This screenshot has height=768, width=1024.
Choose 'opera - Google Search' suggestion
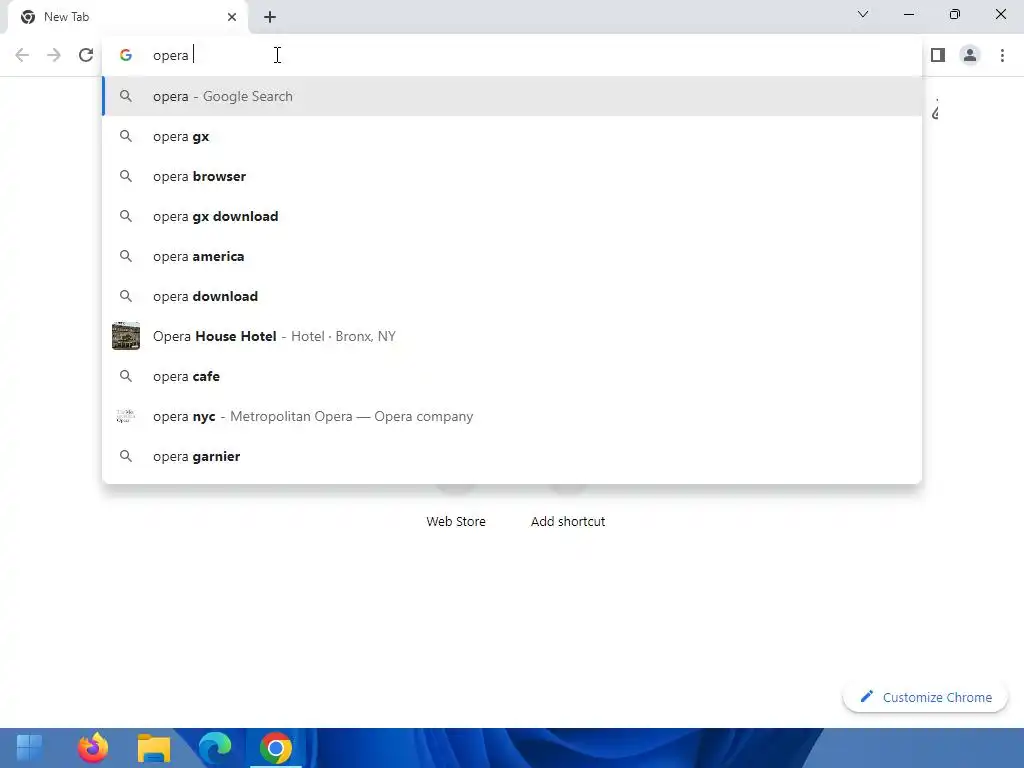[x=512, y=96]
